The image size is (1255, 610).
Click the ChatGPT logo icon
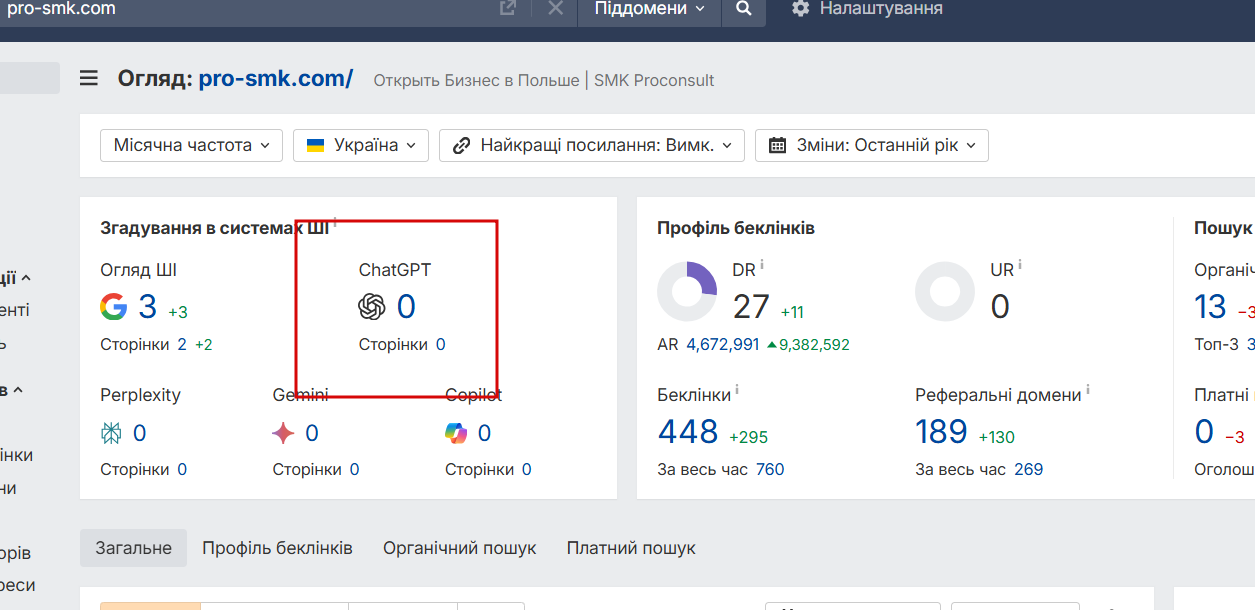(372, 306)
